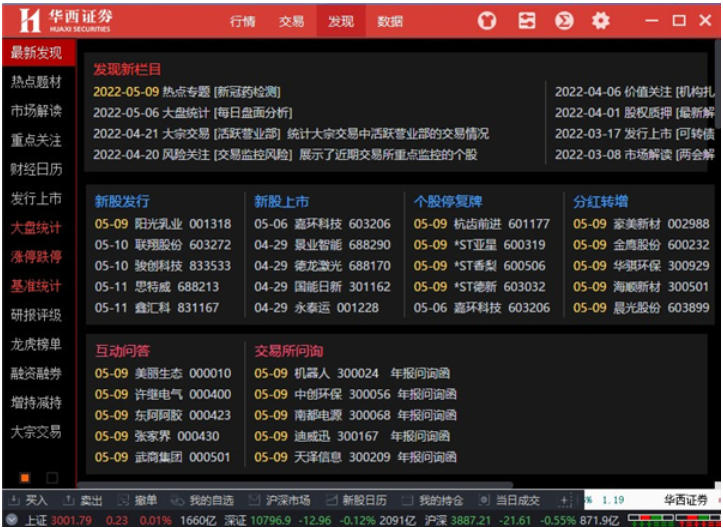Select the empty square page indicator in sidebar
Image resolution: width=723 pixels, height=531 pixels.
click(x=52, y=478)
